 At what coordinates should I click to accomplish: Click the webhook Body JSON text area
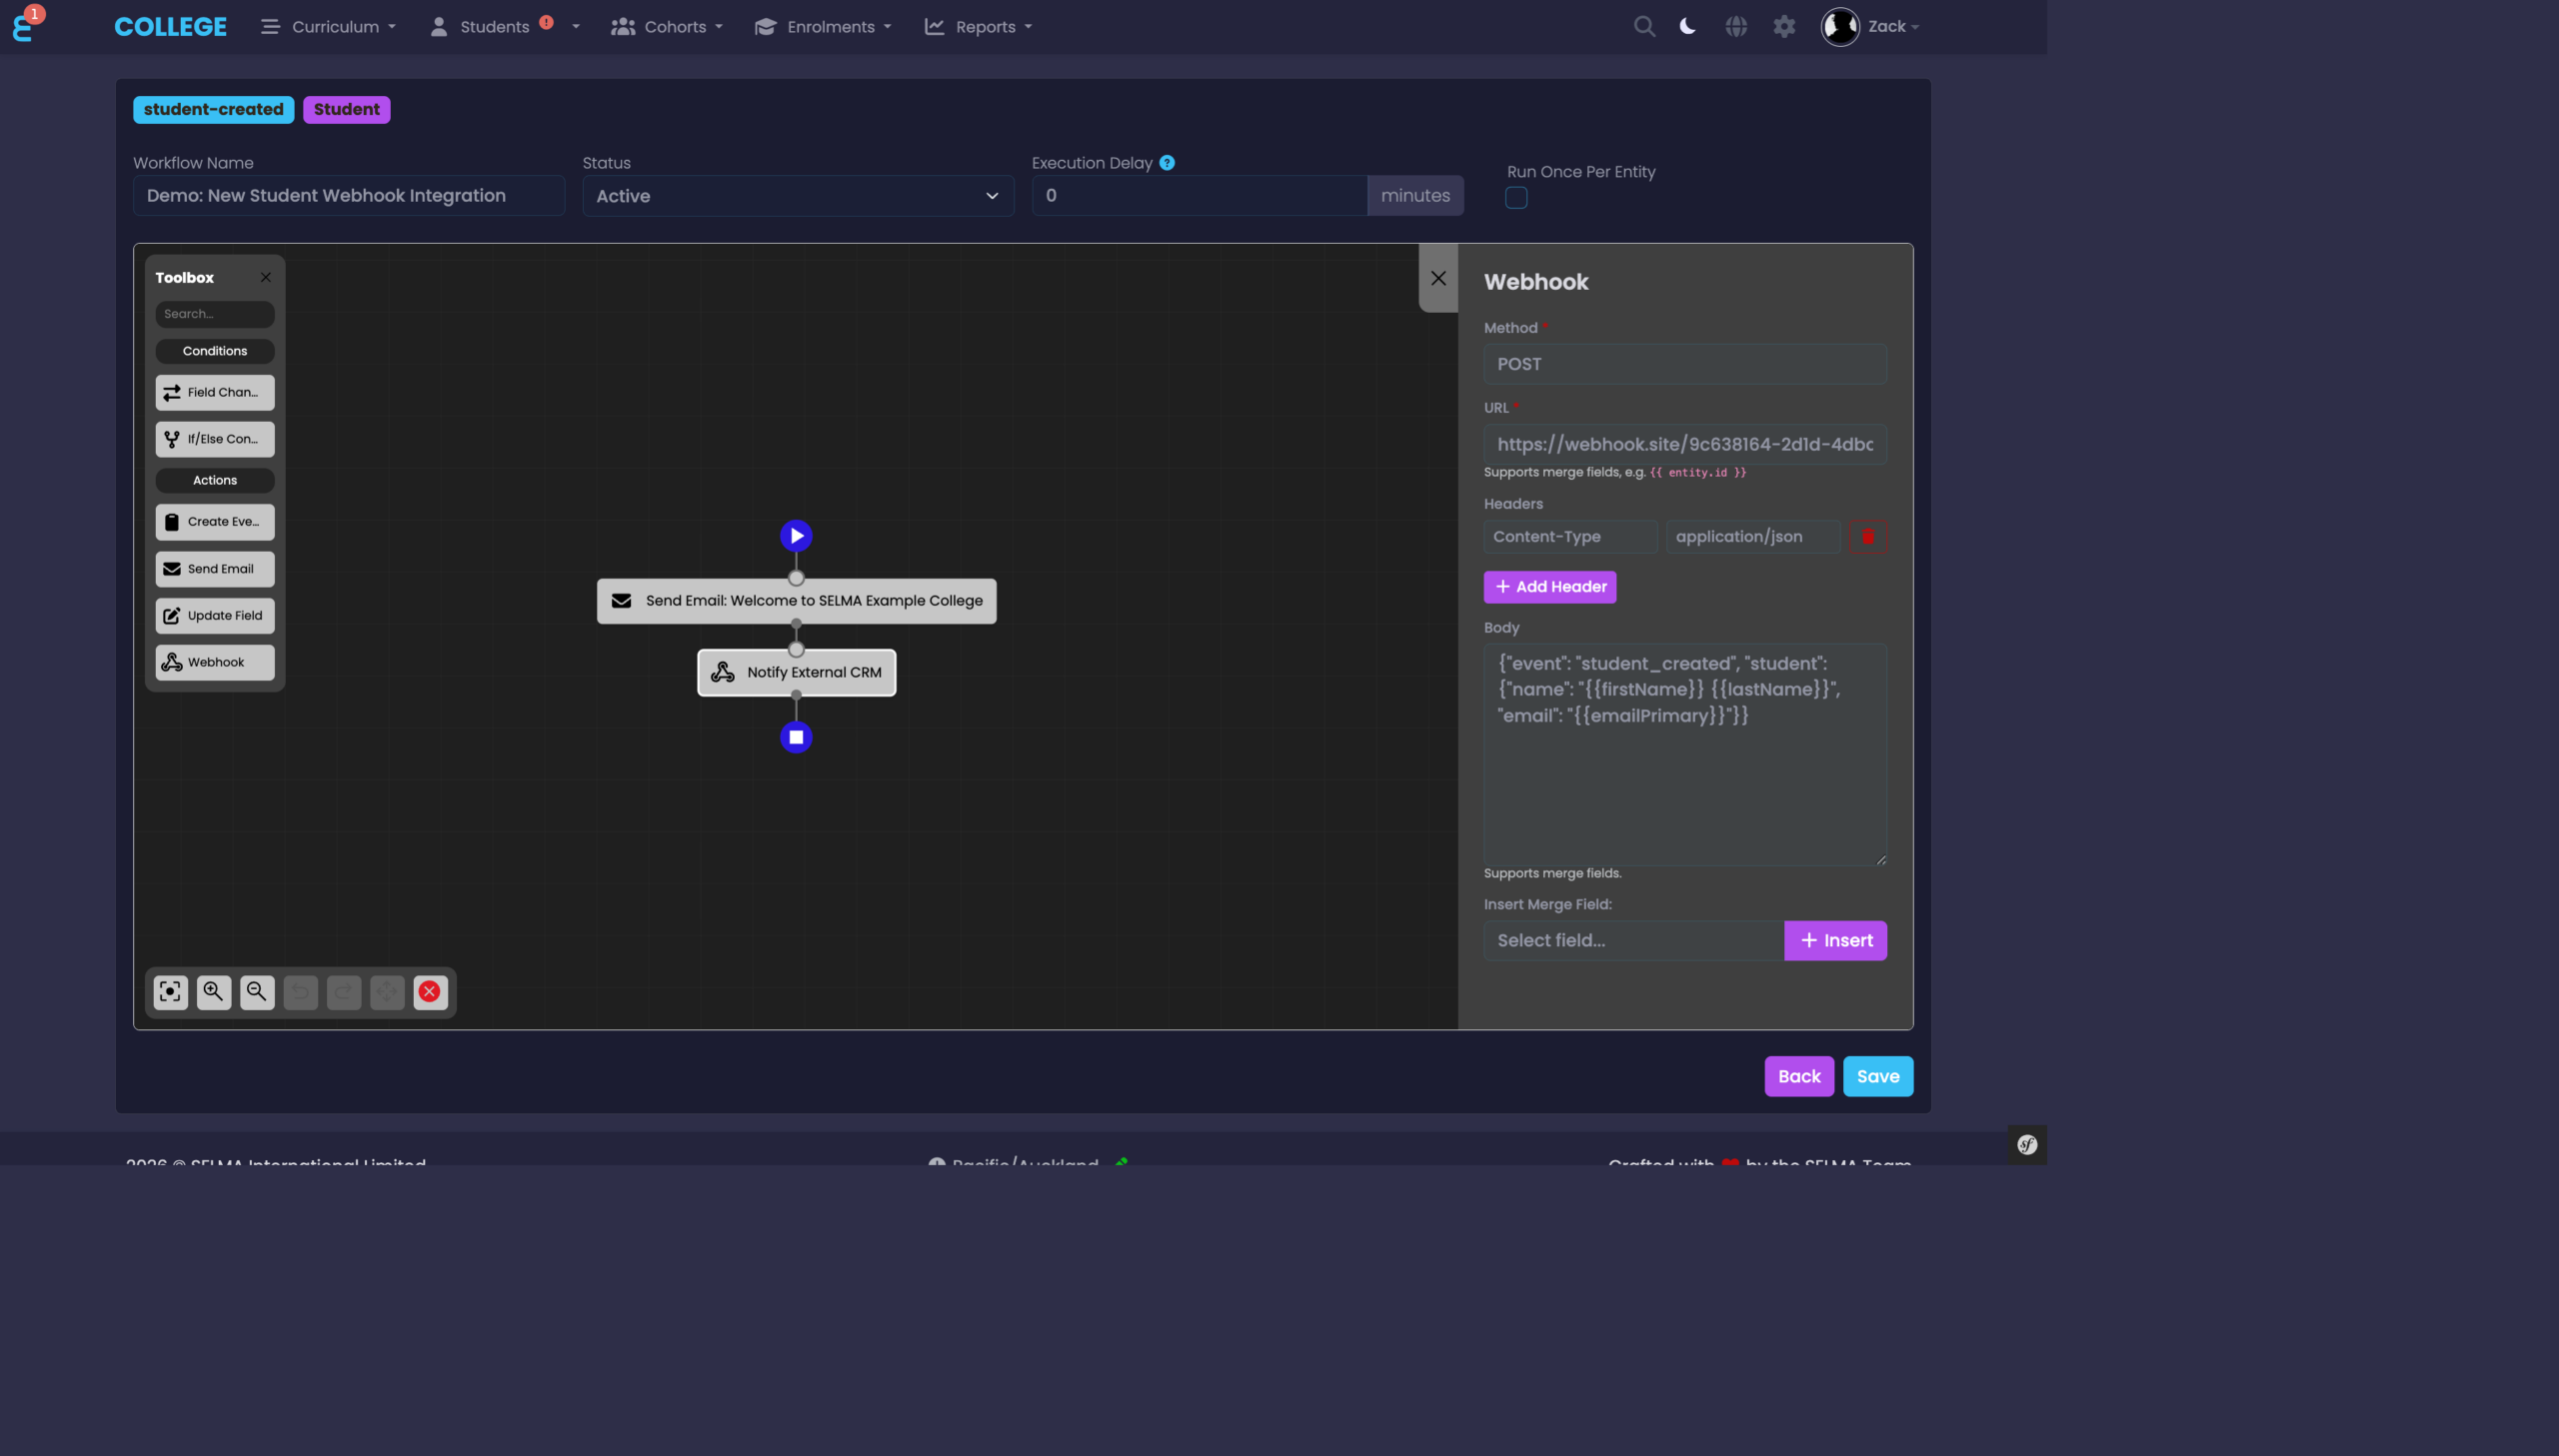pyautogui.click(x=1683, y=753)
